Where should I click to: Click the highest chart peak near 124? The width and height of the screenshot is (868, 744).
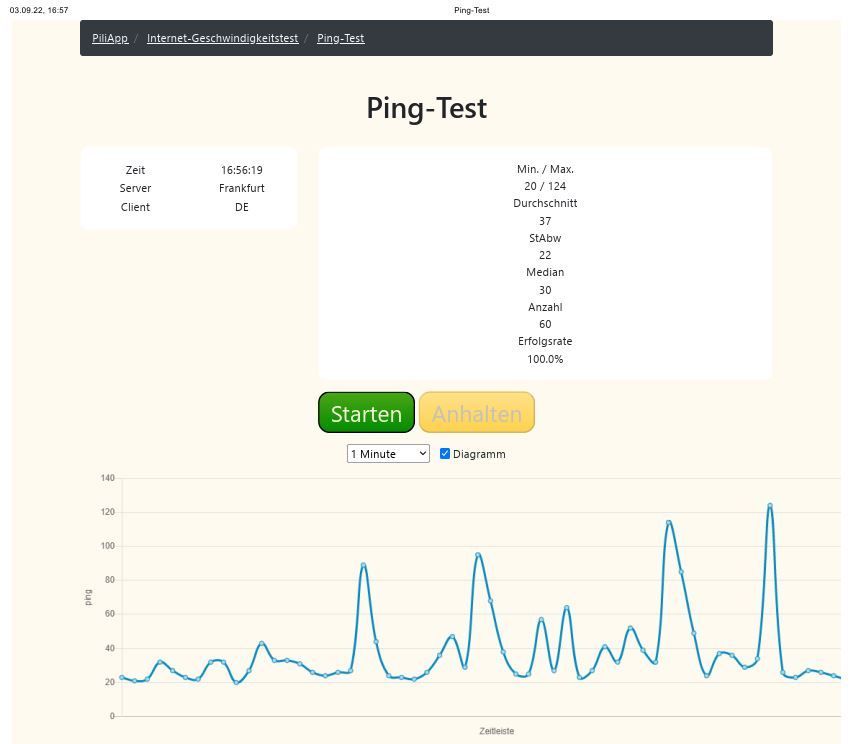pos(770,506)
